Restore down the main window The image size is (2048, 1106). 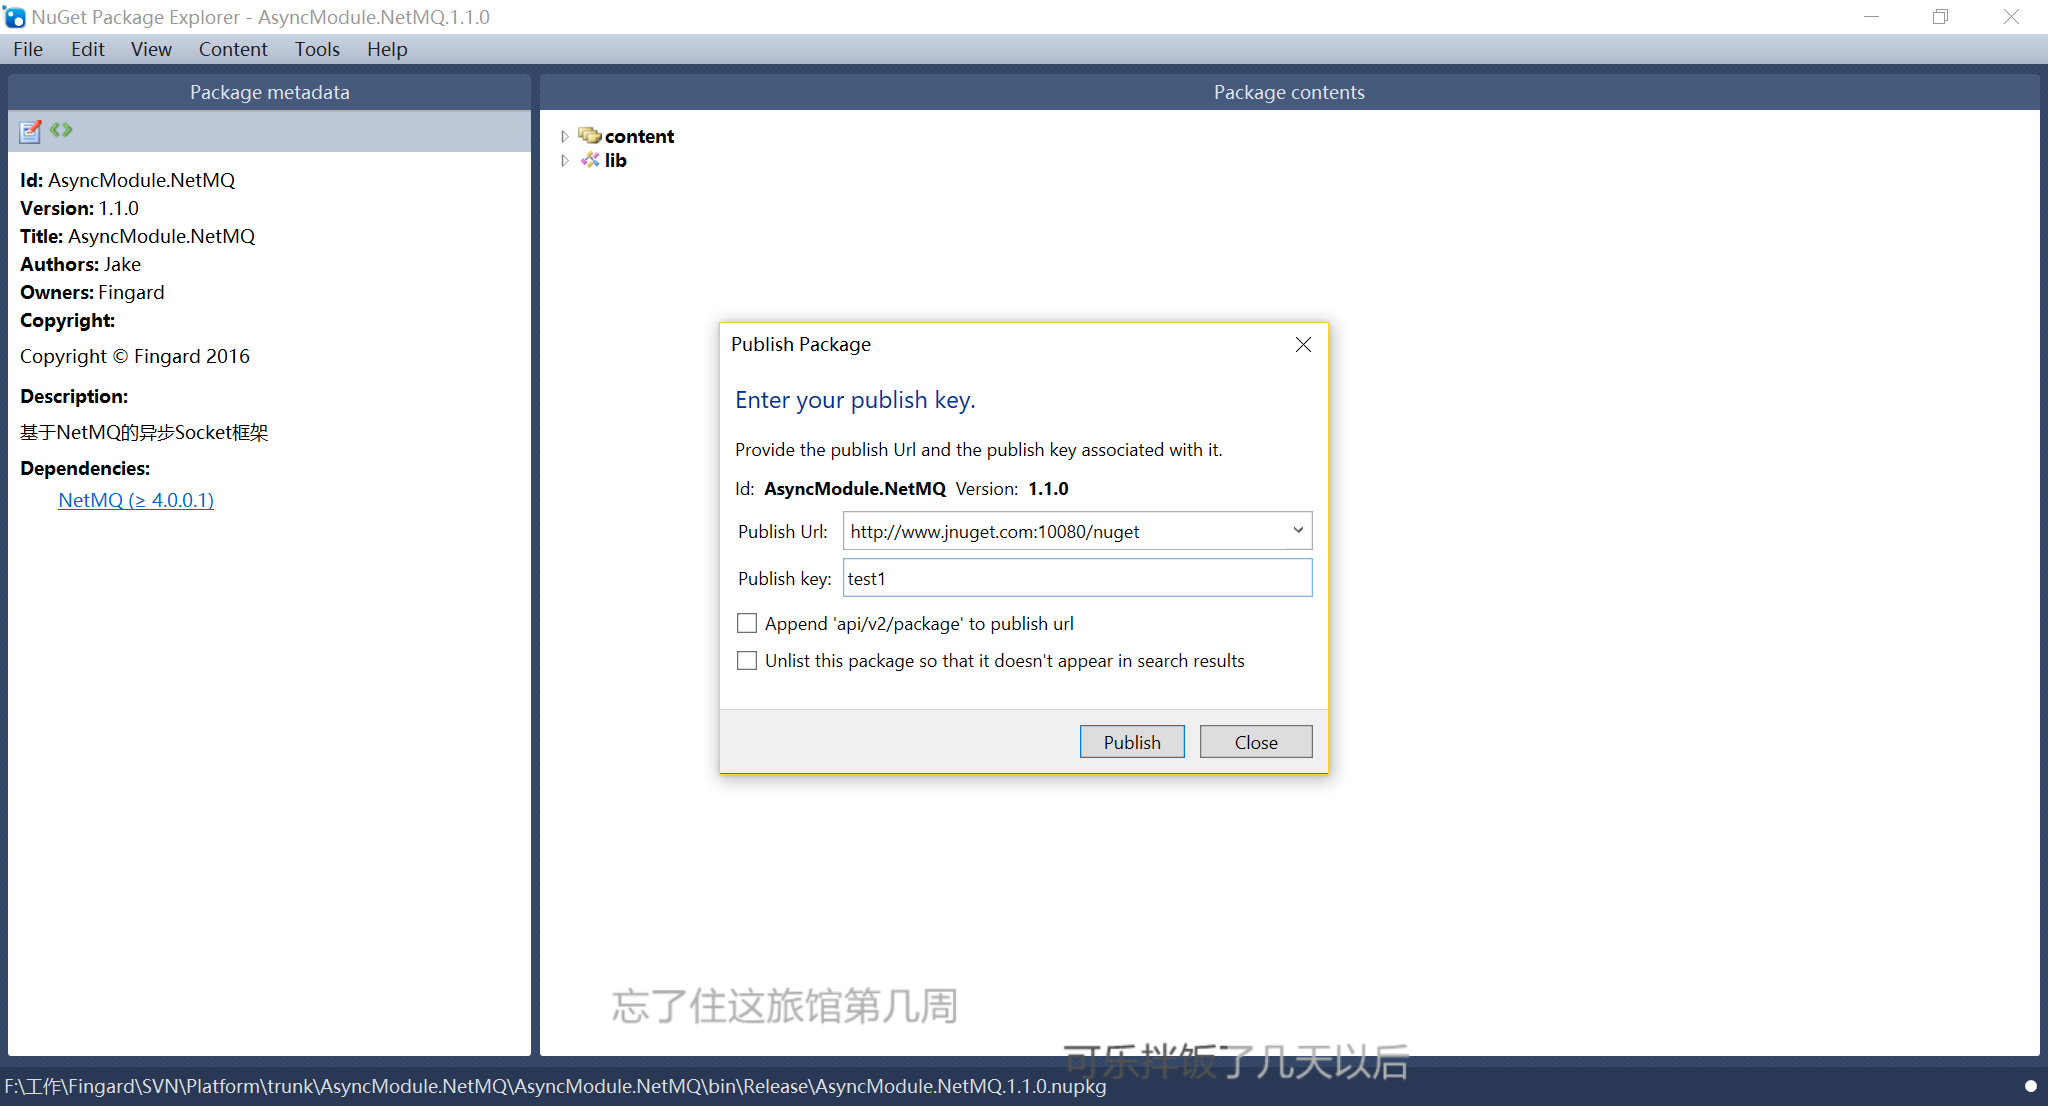pos(1941,17)
